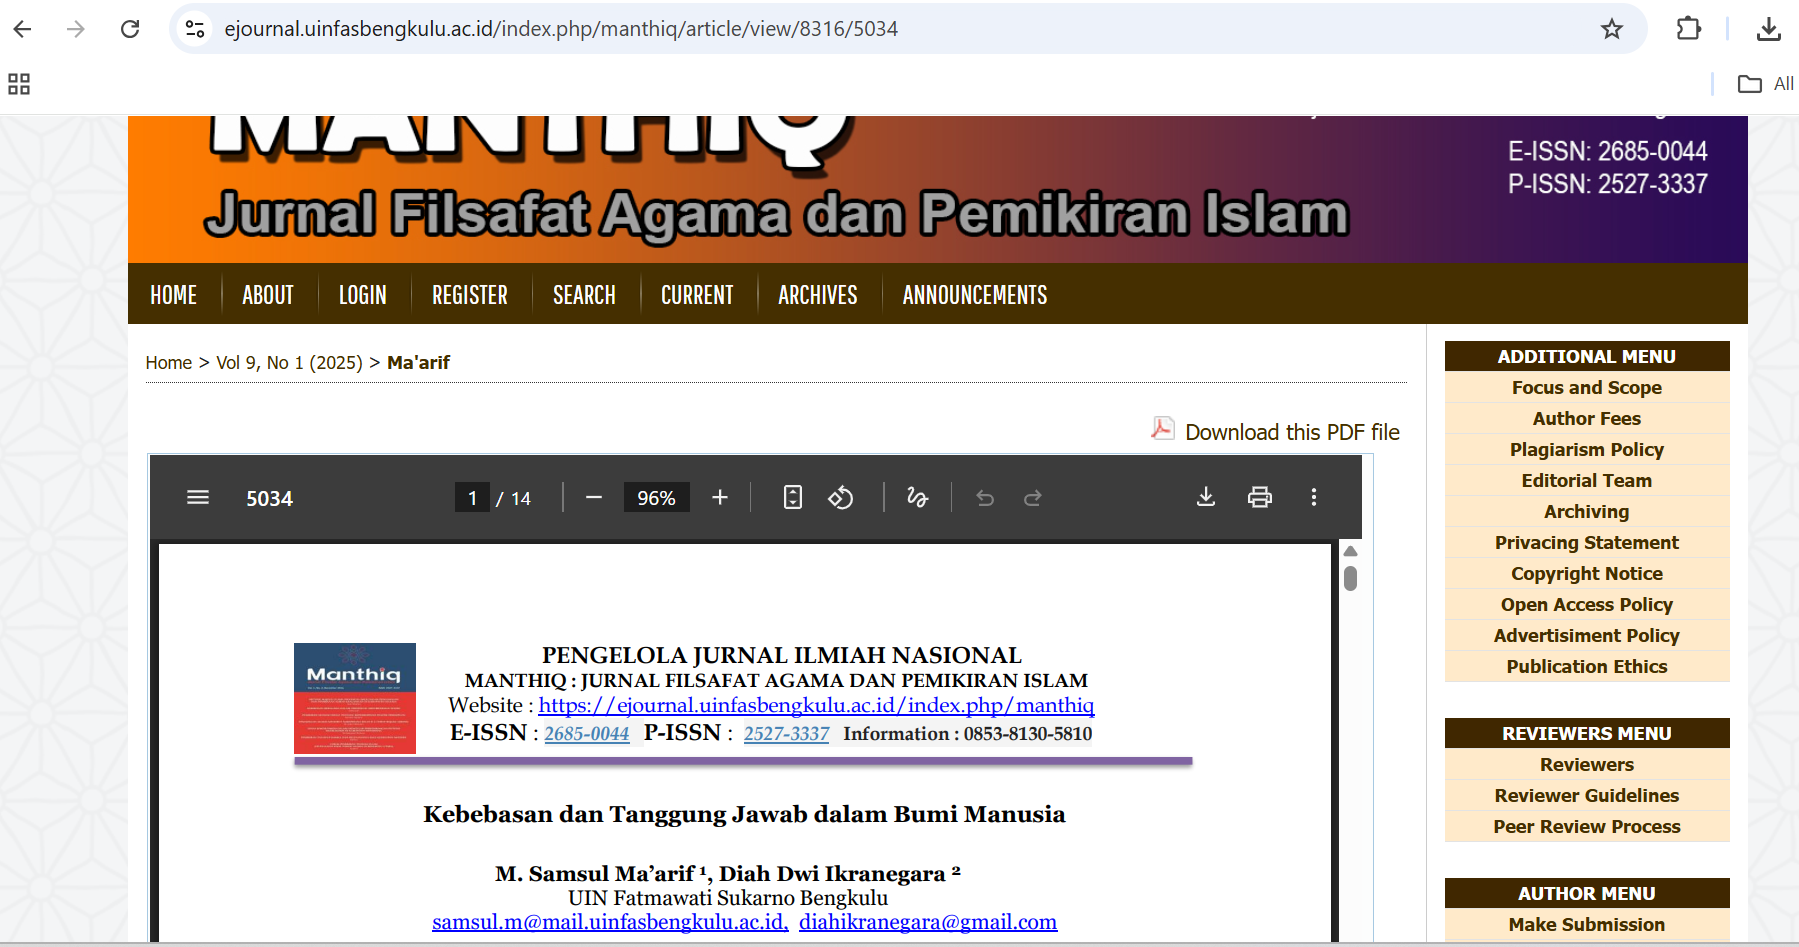Edit the 96% zoom level field
Screen dimensions: 1799x947
(x=656, y=498)
